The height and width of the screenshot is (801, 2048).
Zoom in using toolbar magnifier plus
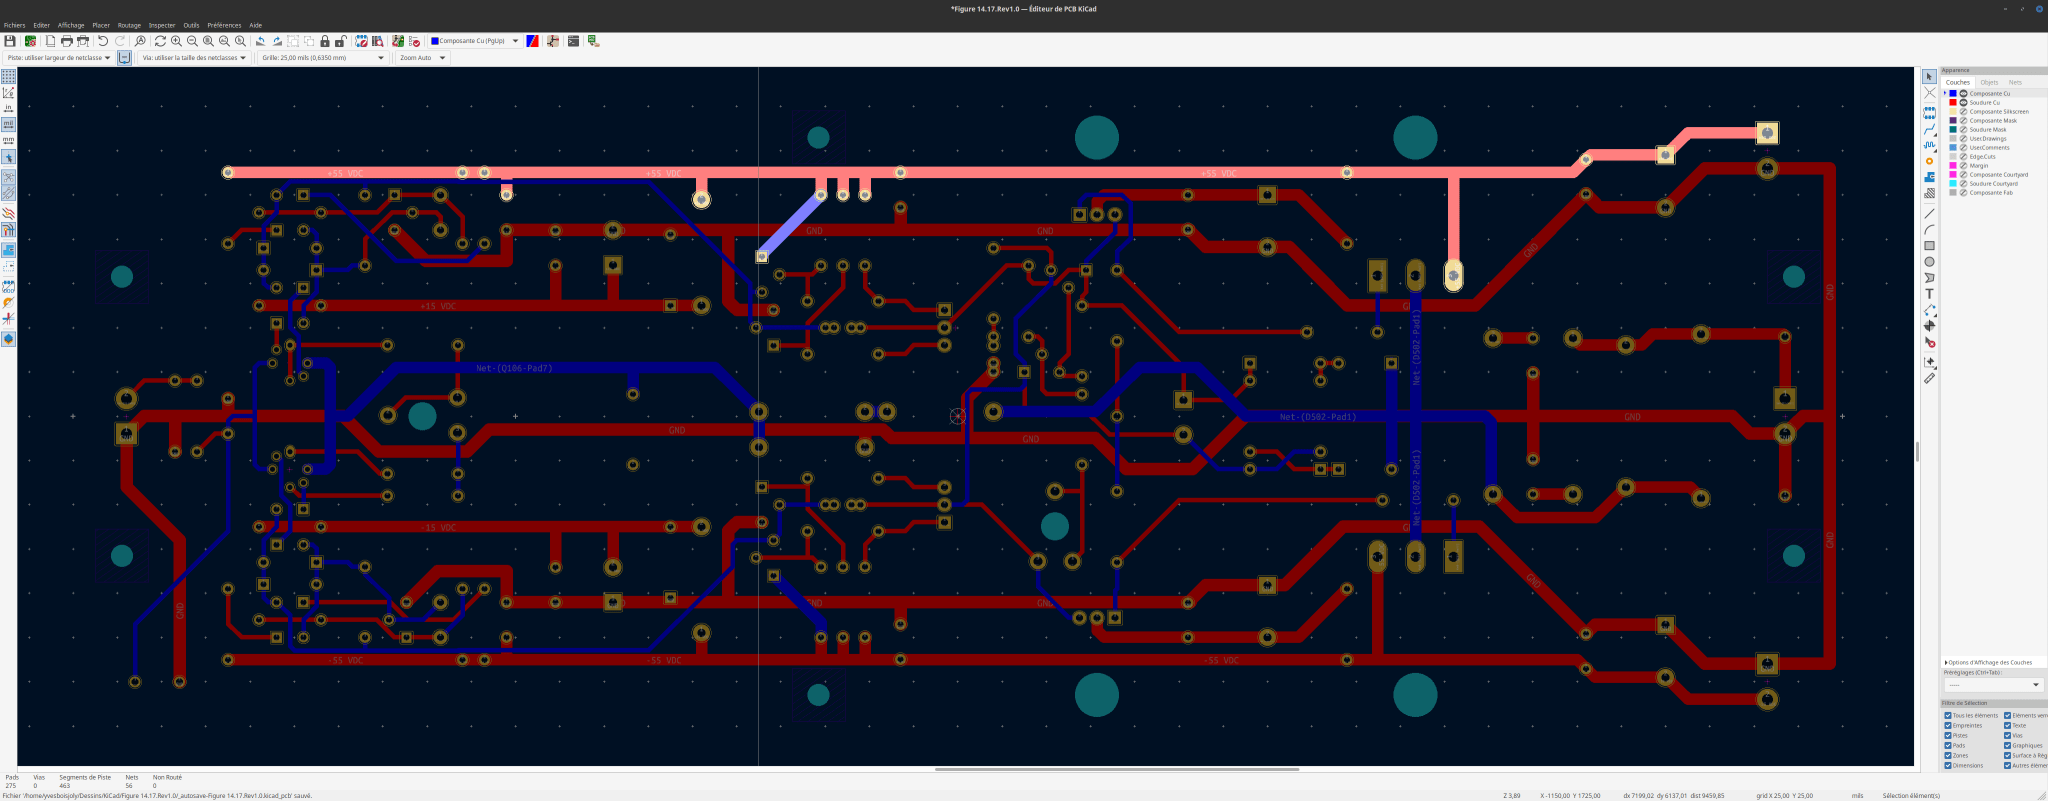tap(176, 41)
